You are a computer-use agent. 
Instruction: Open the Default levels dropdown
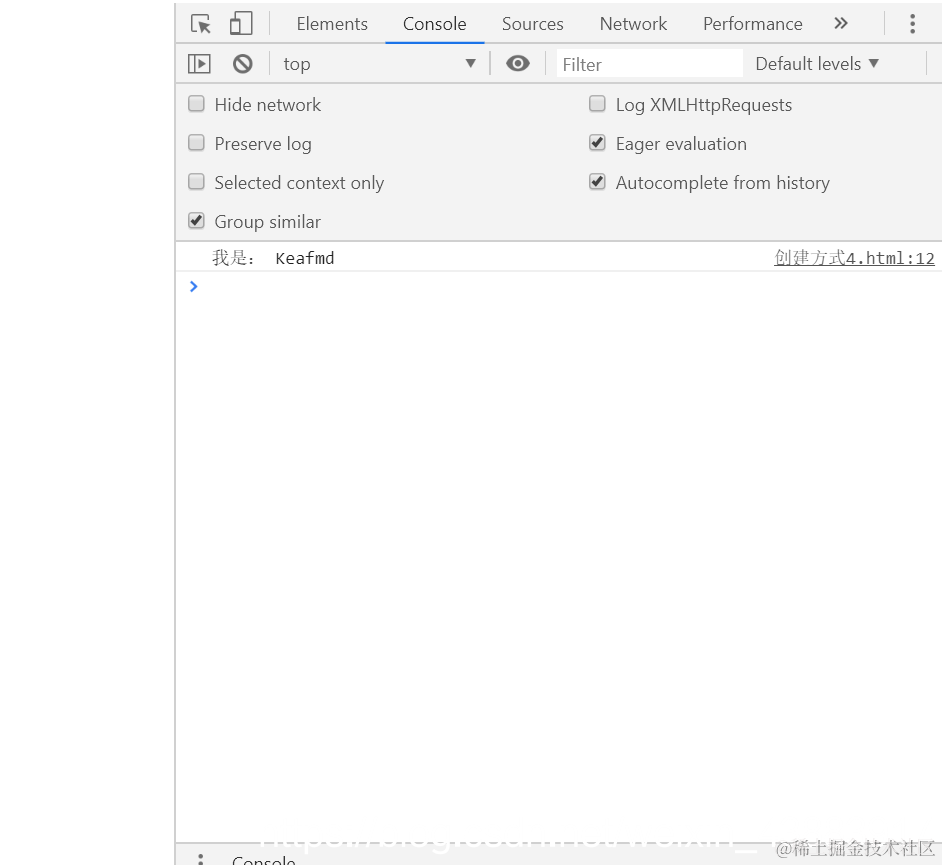click(817, 64)
